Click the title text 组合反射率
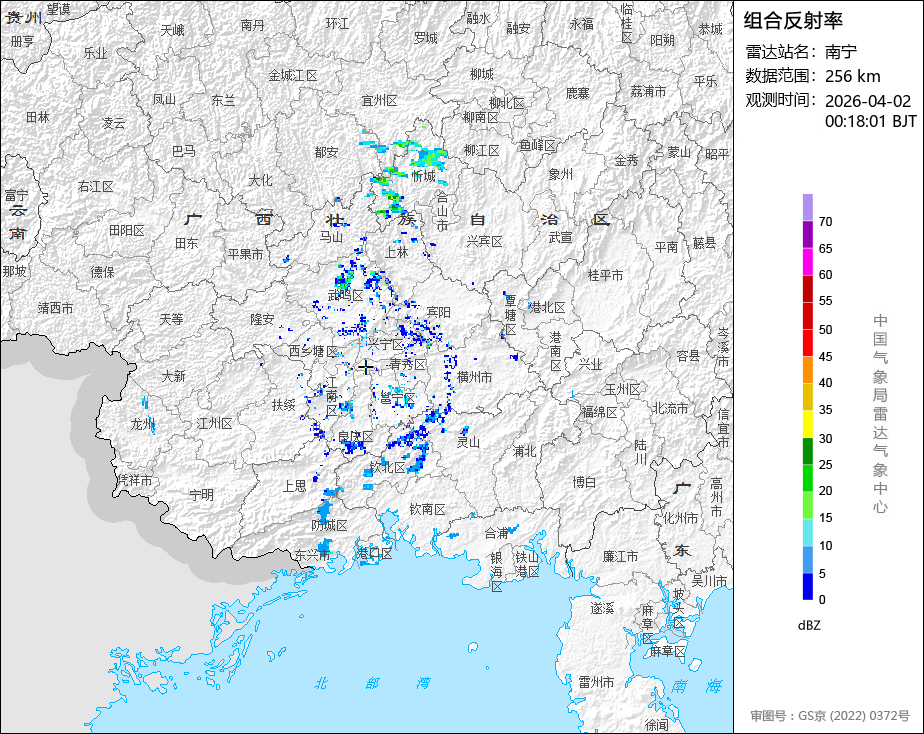The width and height of the screenshot is (924, 734). pyautogui.click(x=793, y=21)
